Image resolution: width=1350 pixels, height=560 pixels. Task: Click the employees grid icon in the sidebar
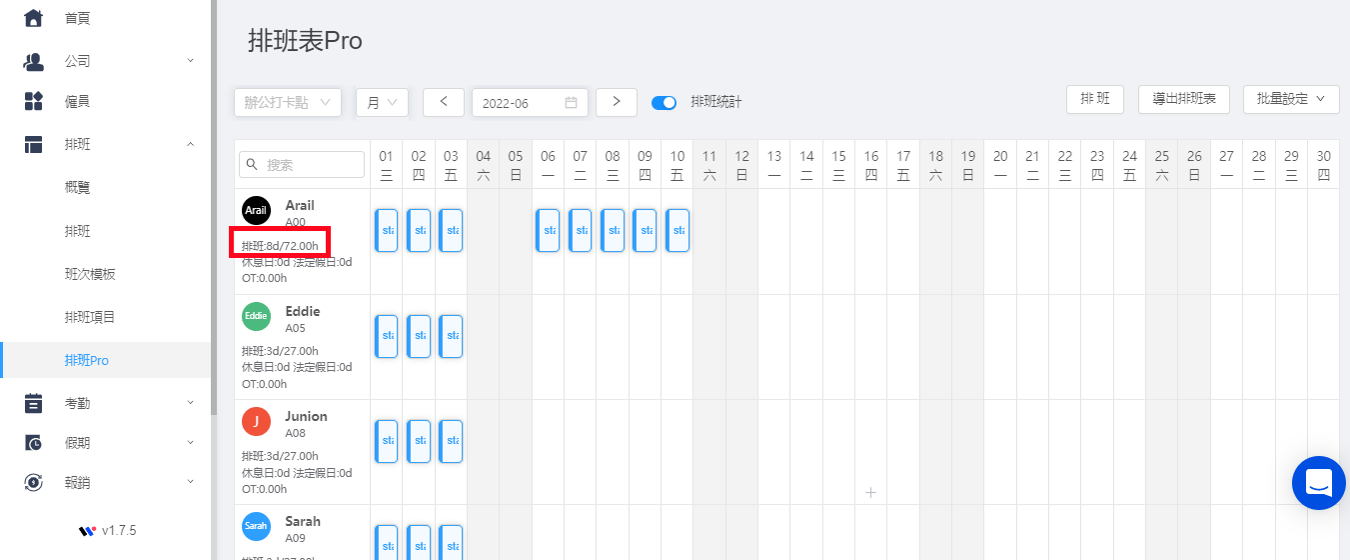tap(33, 101)
